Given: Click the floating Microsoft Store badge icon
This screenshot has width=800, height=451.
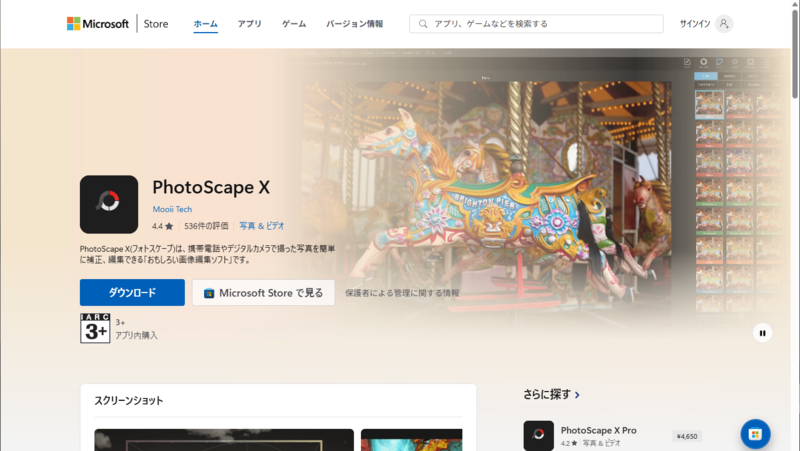Looking at the screenshot, I should (x=755, y=434).
